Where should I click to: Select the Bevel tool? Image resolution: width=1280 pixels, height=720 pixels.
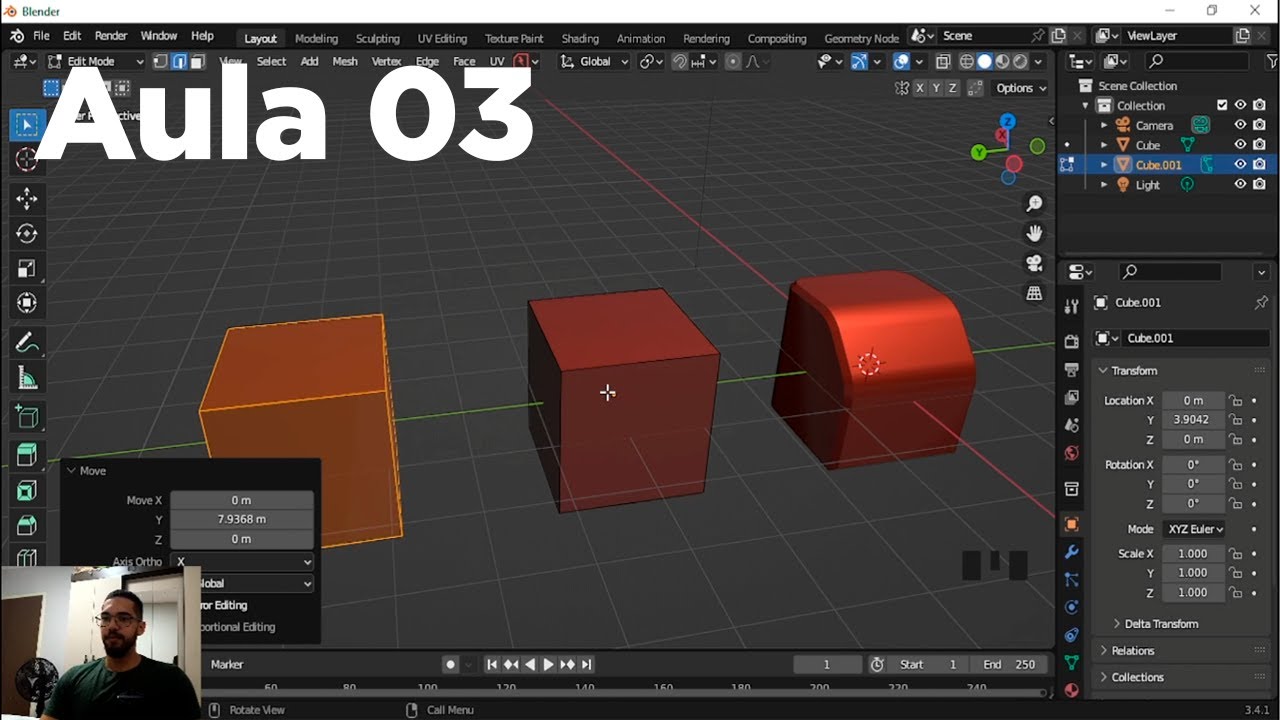27,526
